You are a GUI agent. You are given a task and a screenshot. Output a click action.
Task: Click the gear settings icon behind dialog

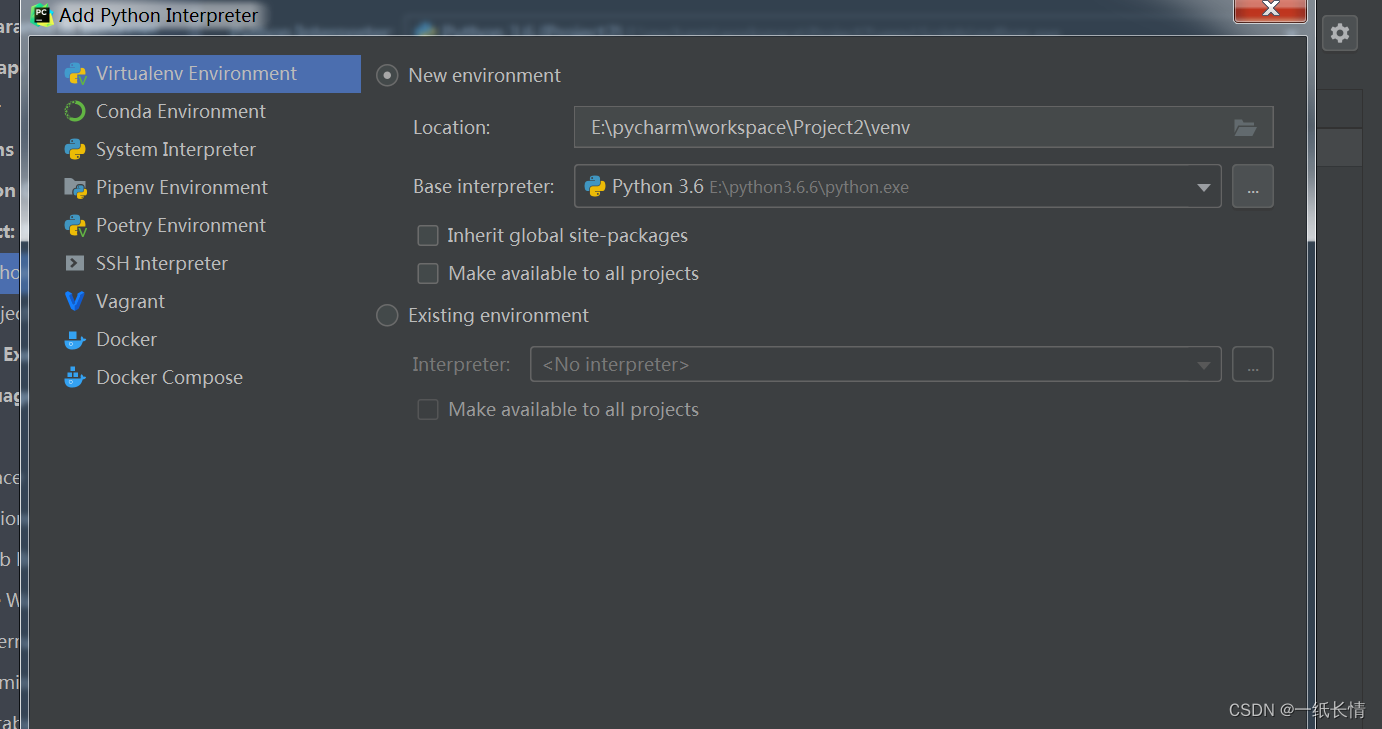[x=1340, y=33]
